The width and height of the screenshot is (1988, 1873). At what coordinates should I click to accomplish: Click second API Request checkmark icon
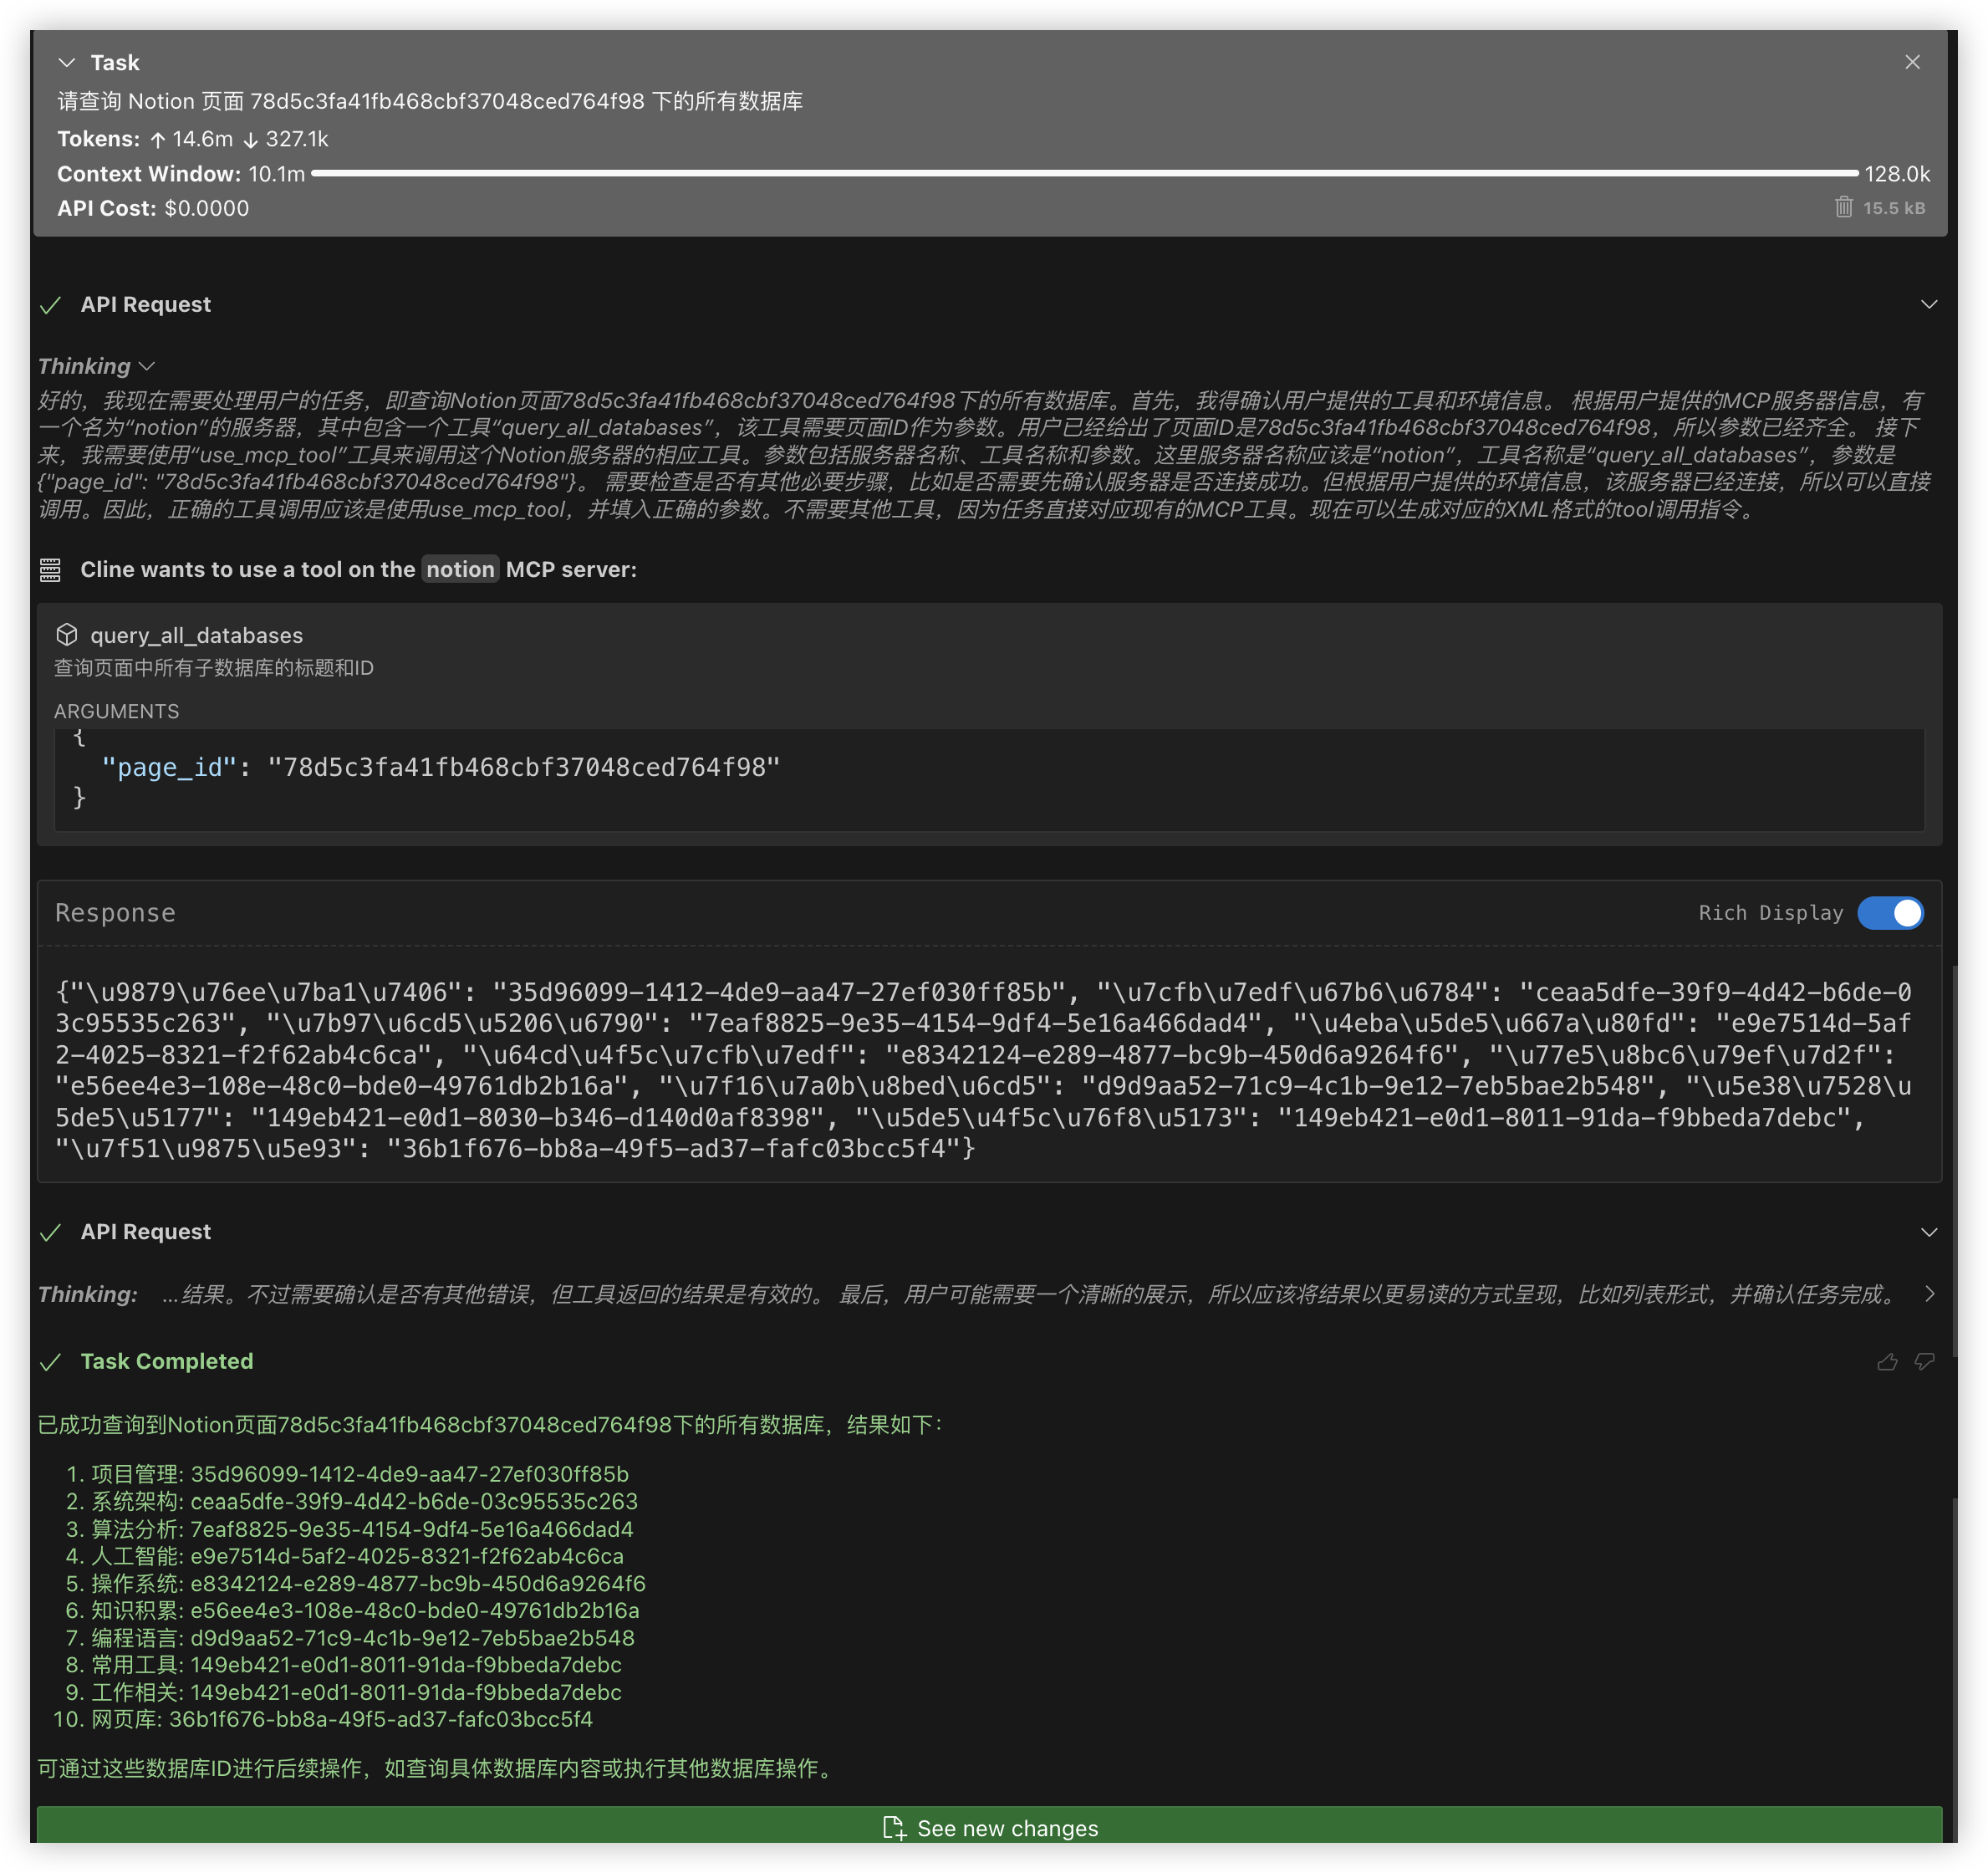point(50,1233)
